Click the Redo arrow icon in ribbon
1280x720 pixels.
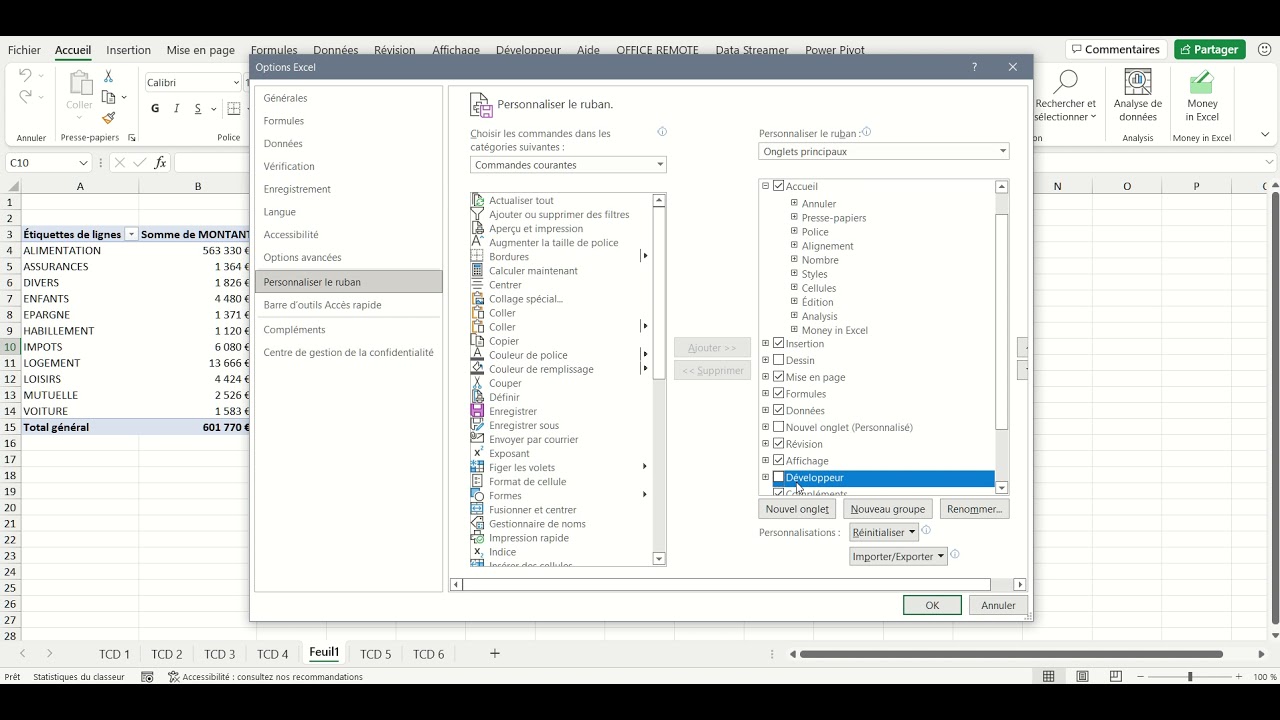pyautogui.click(x=25, y=97)
